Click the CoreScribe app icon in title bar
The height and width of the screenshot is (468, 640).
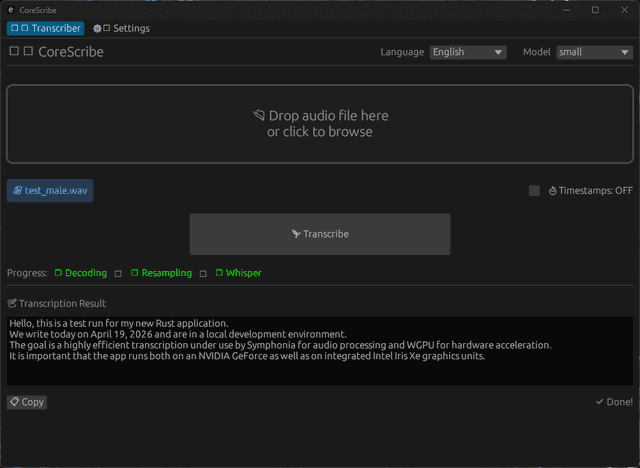pyautogui.click(x=11, y=10)
